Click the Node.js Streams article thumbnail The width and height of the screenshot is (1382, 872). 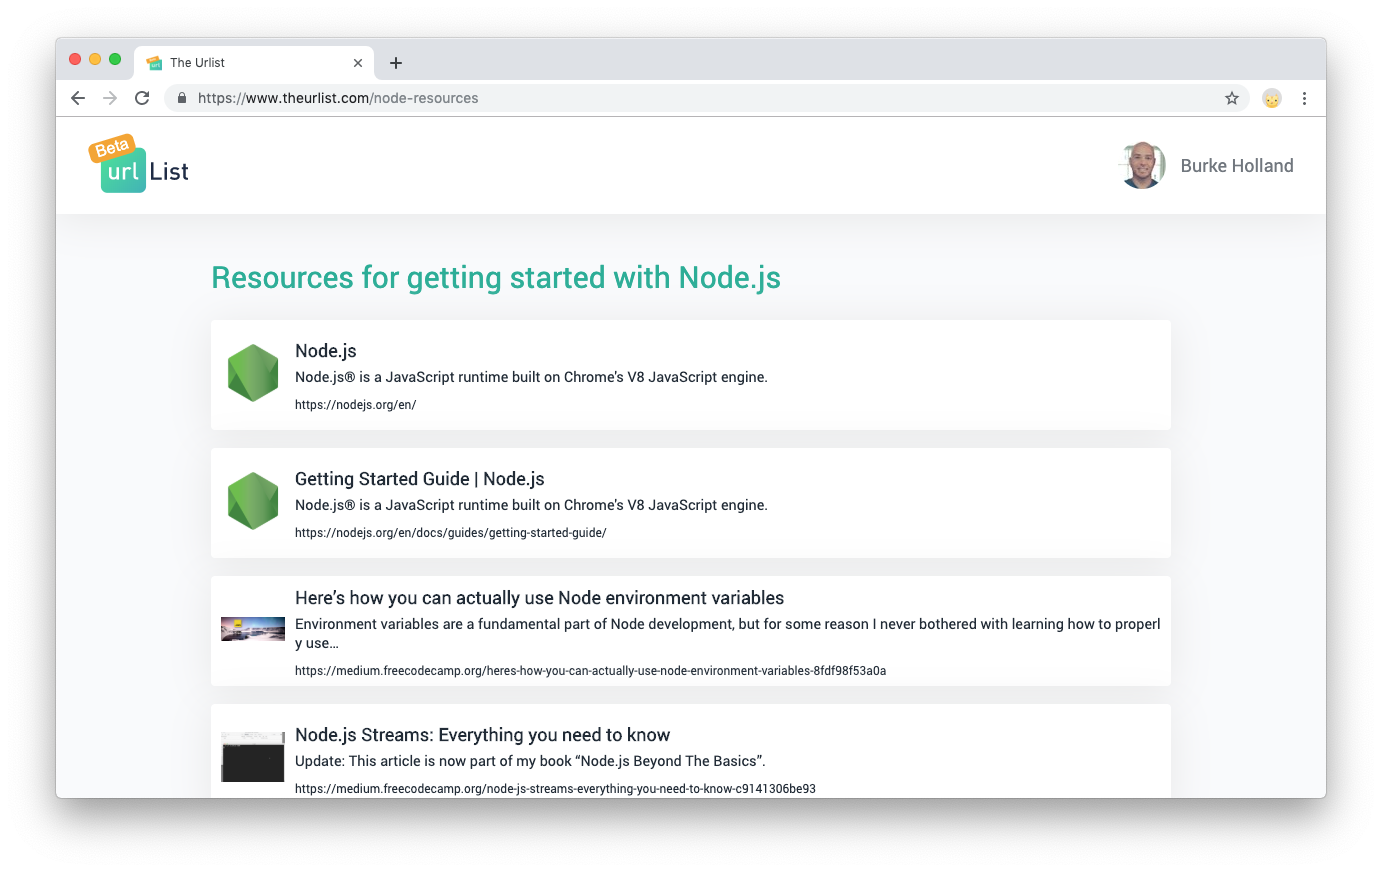pos(253,757)
